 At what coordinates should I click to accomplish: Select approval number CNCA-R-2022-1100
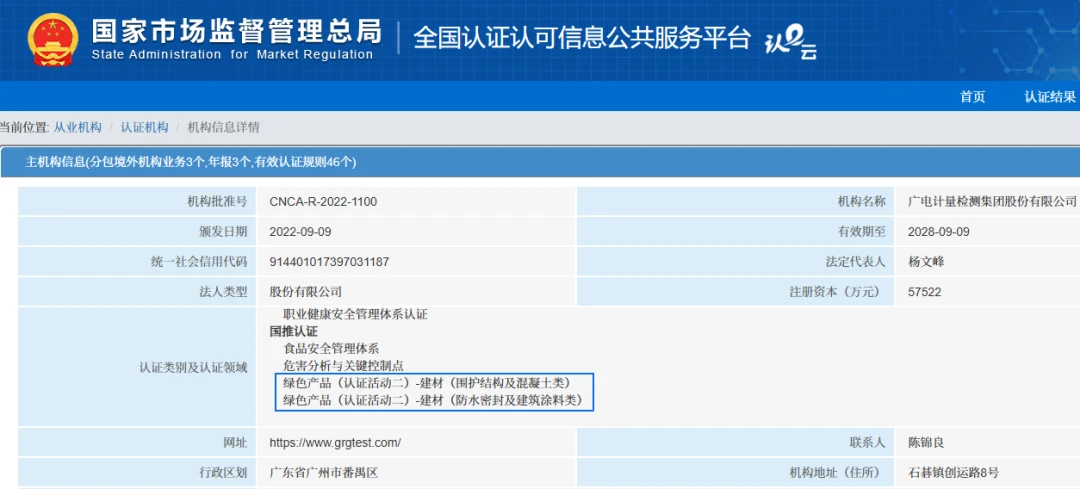(x=324, y=202)
